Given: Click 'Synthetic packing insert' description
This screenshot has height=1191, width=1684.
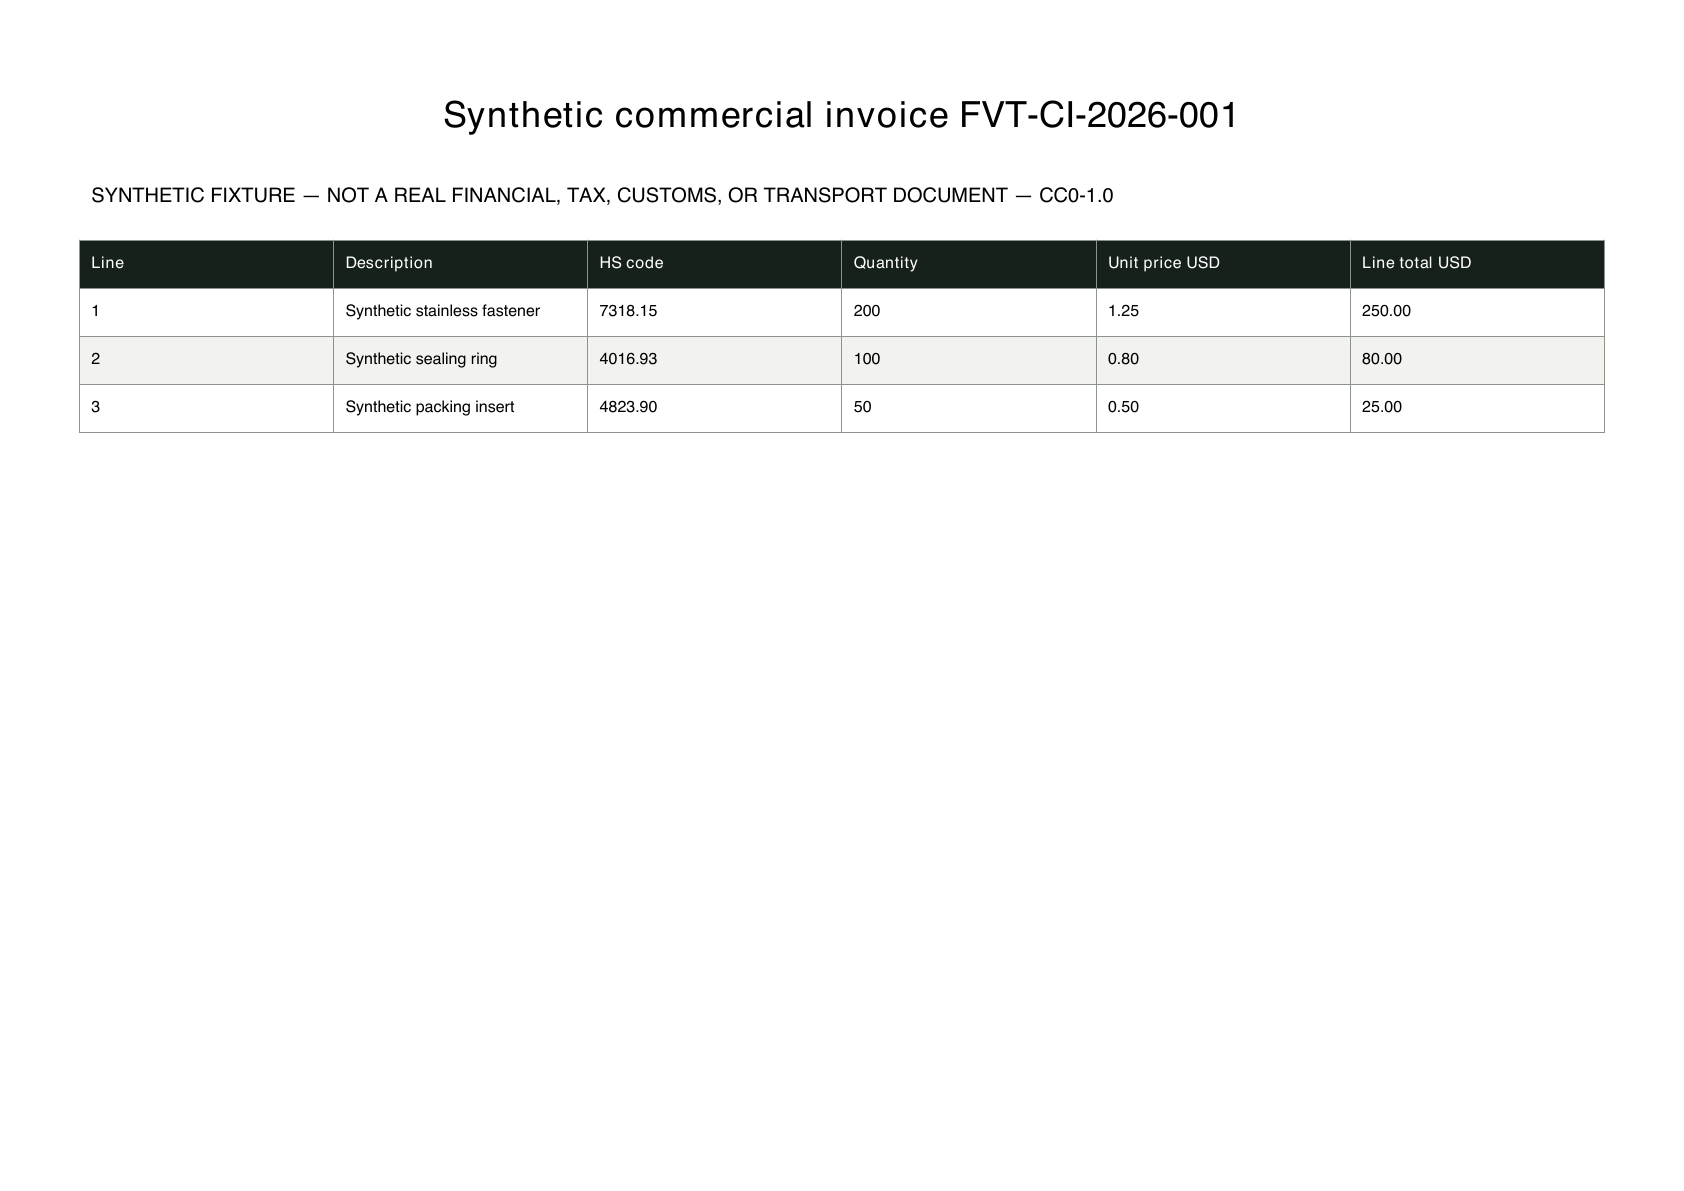Looking at the screenshot, I should [x=430, y=407].
